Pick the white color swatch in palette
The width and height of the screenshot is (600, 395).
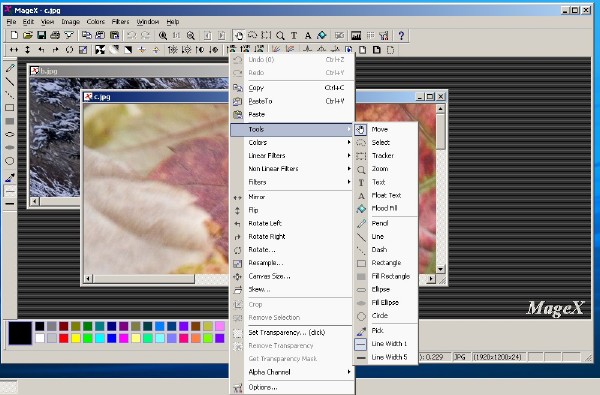40,338
